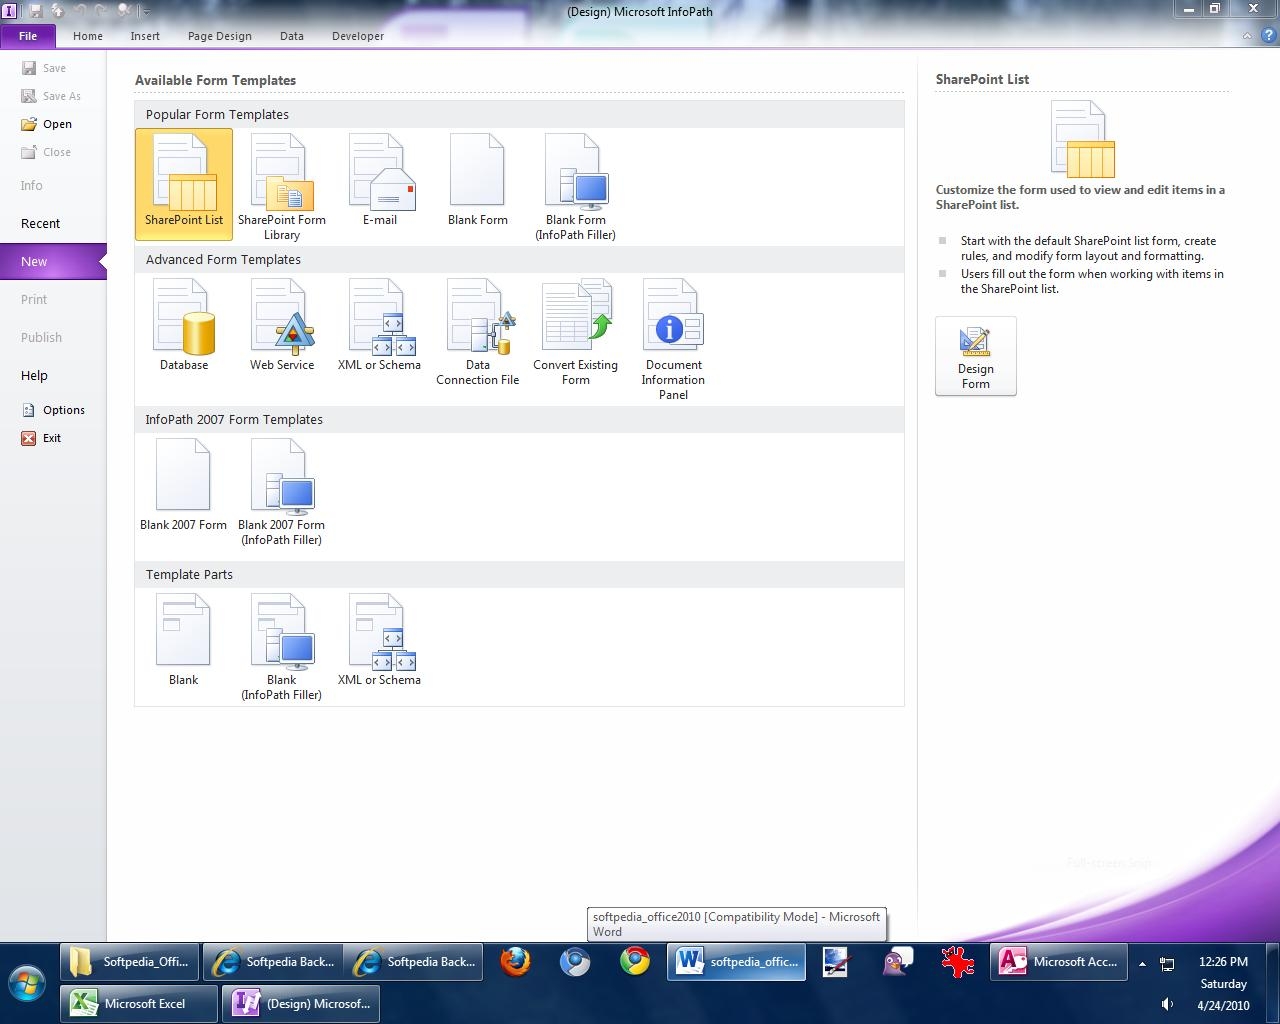
Task: Minimize the ribbon with the arrow
Action: 1247,36
